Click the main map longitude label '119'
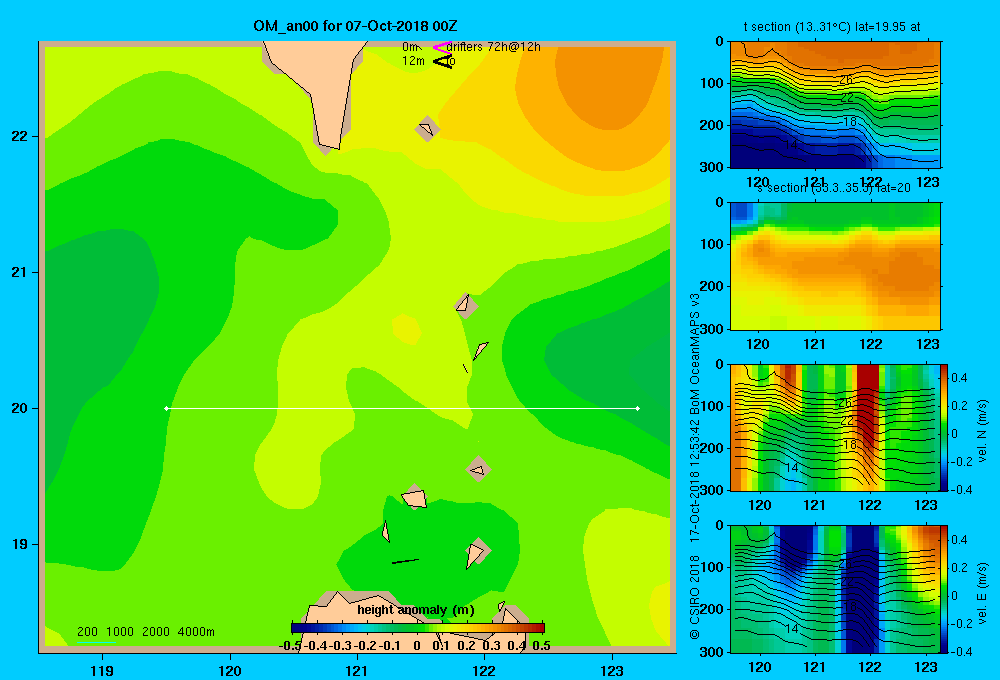The width and height of the screenshot is (1000, 680). 102,671
